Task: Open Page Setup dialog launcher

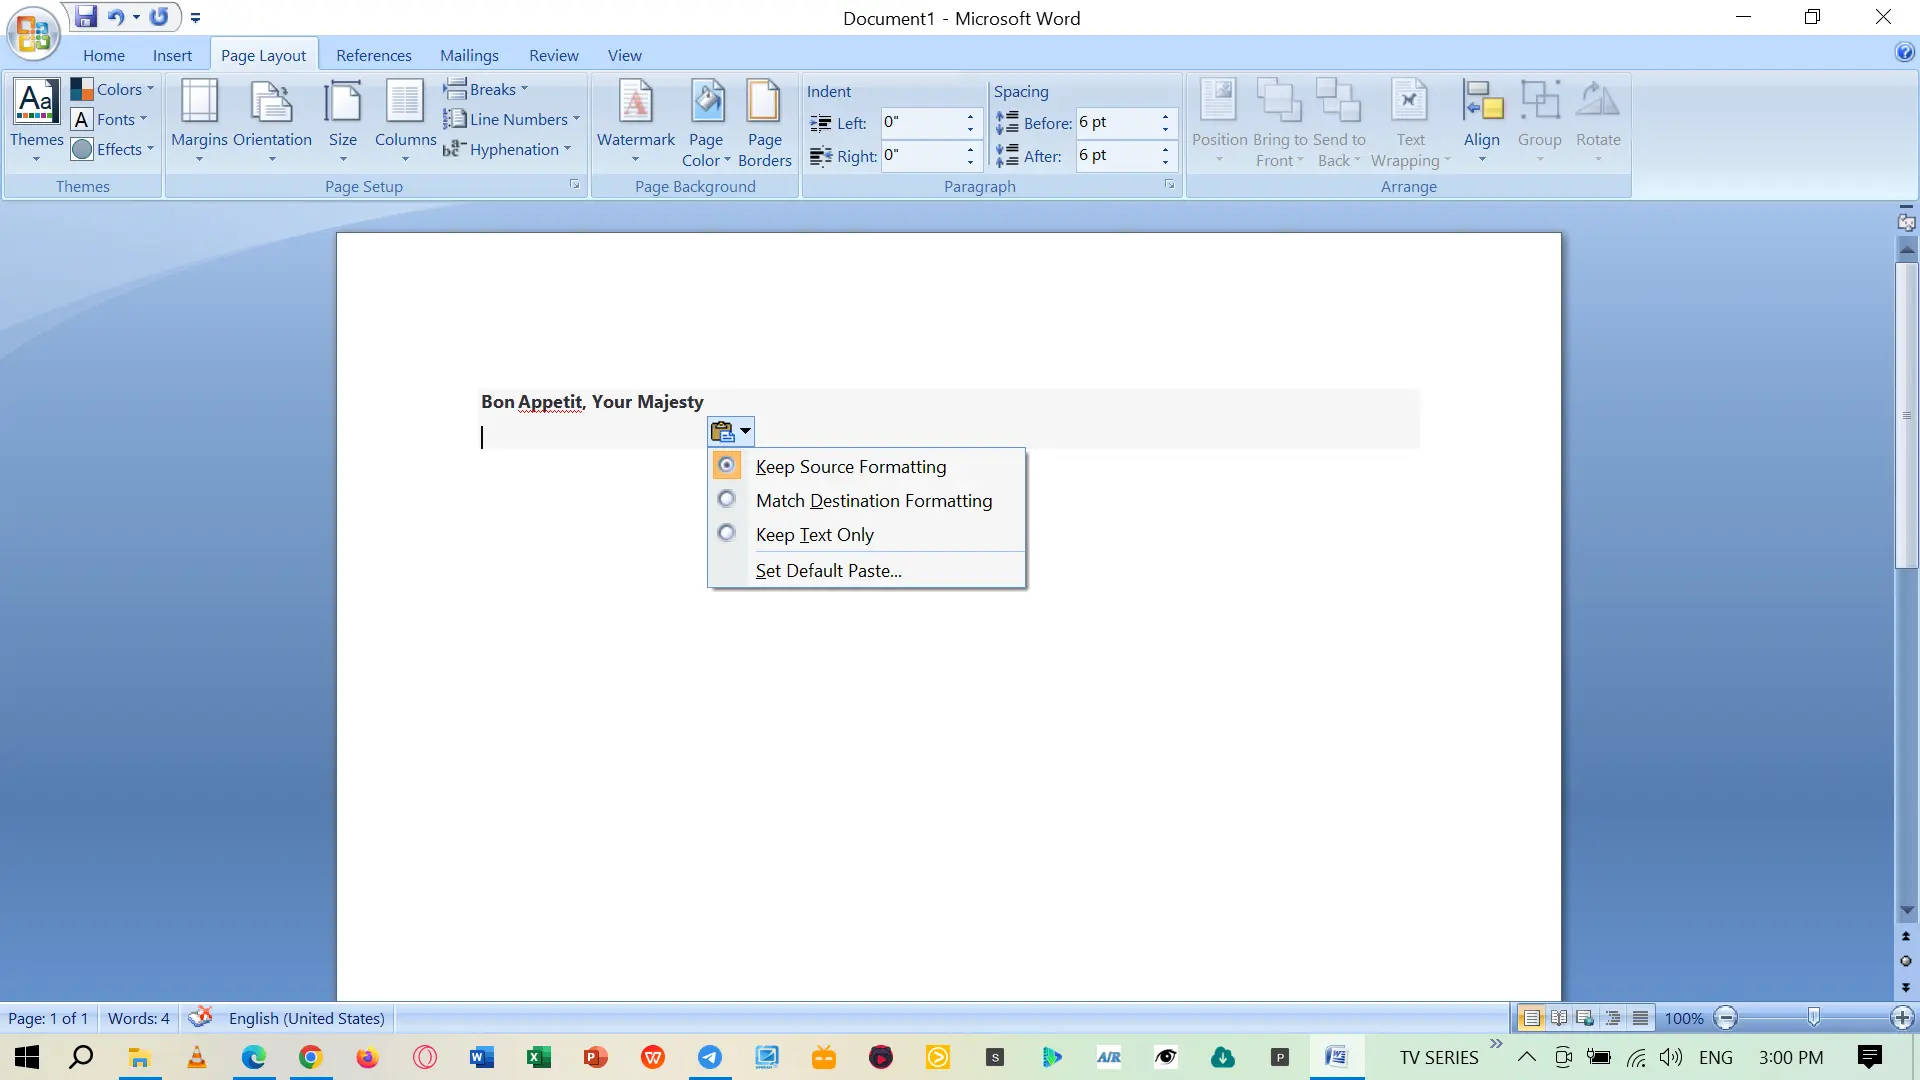Action: click(575, 185)
